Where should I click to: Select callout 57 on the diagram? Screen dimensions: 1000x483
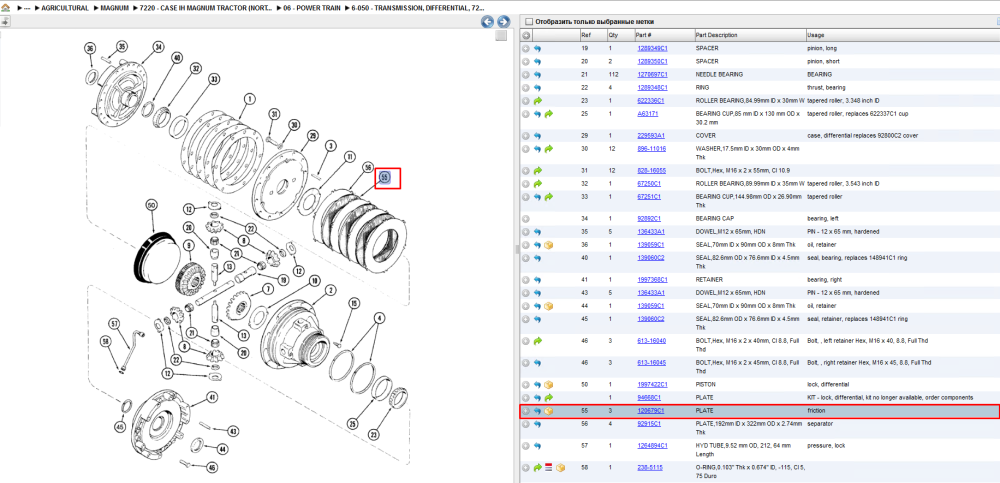coord(115,323)
